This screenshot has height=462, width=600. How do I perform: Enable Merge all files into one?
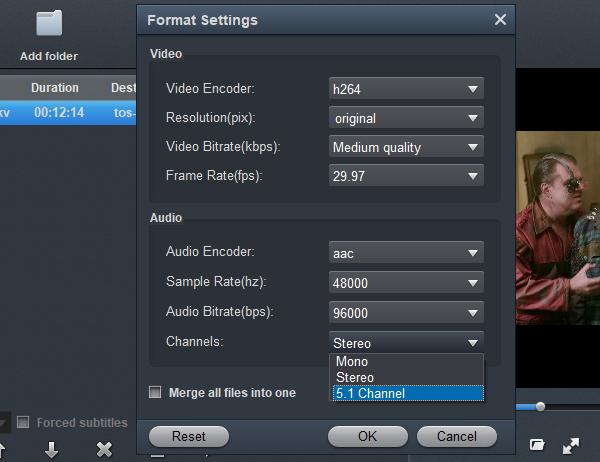tap(155, 393)
